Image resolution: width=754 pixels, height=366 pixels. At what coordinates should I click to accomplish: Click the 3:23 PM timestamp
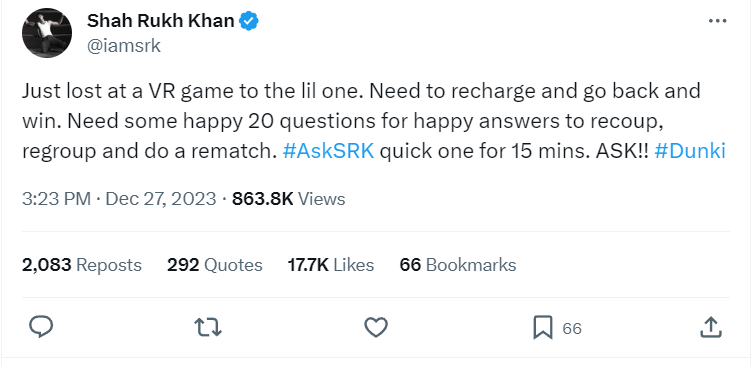[56, 199]
